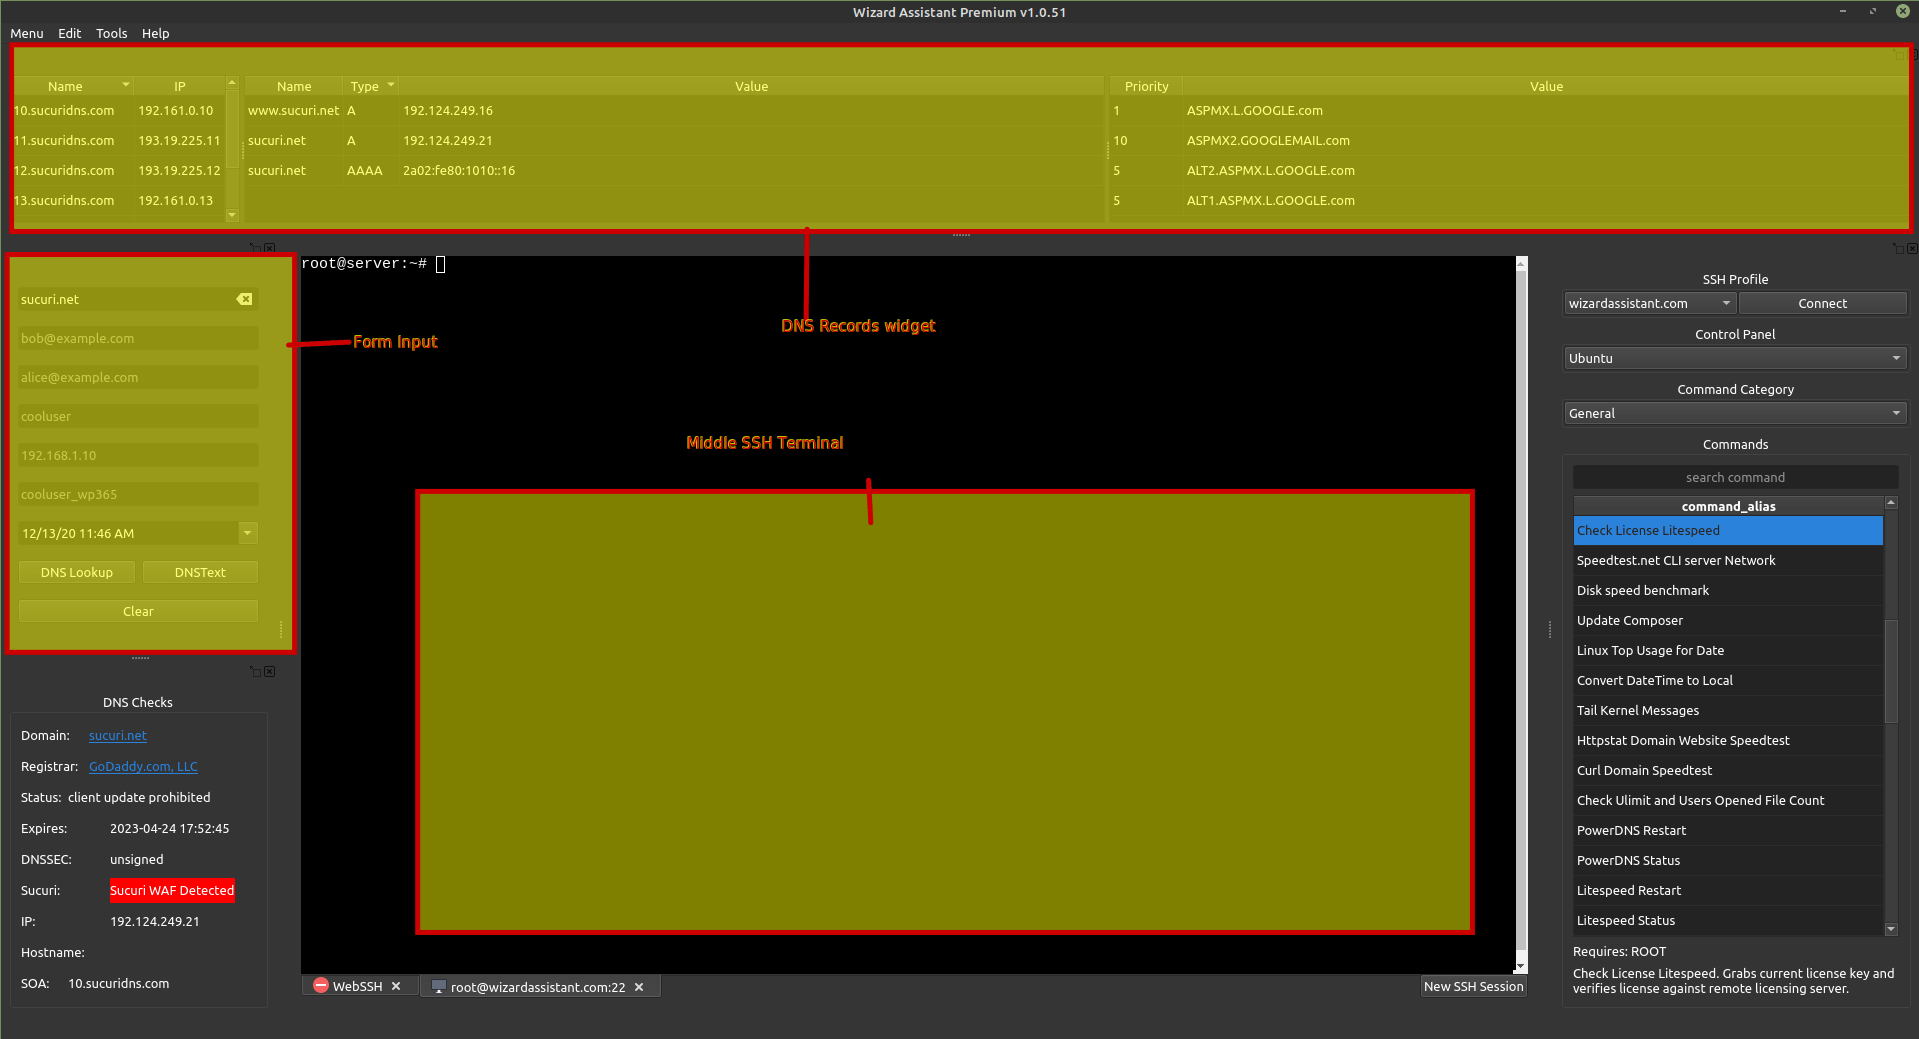Open the date picker next to 12/13/20 11:46 AM
Image resolution: width=1919 pixels, height=1039 pixels.
pyautogui.click(x=246, y=533)
